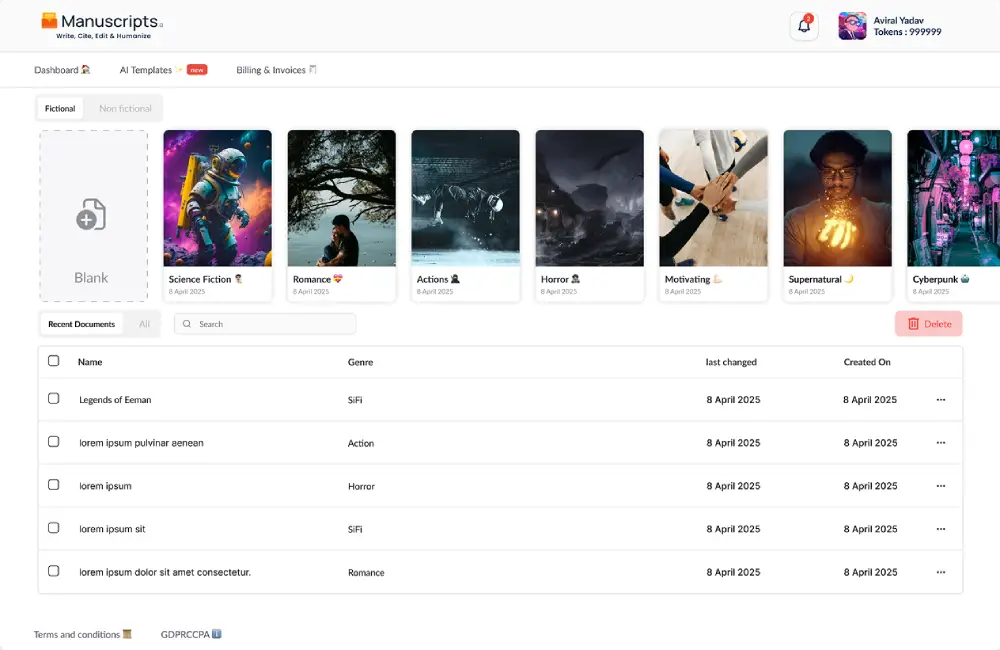
Task: Toggle the select-all checkbox in table header
Action: 54,361
